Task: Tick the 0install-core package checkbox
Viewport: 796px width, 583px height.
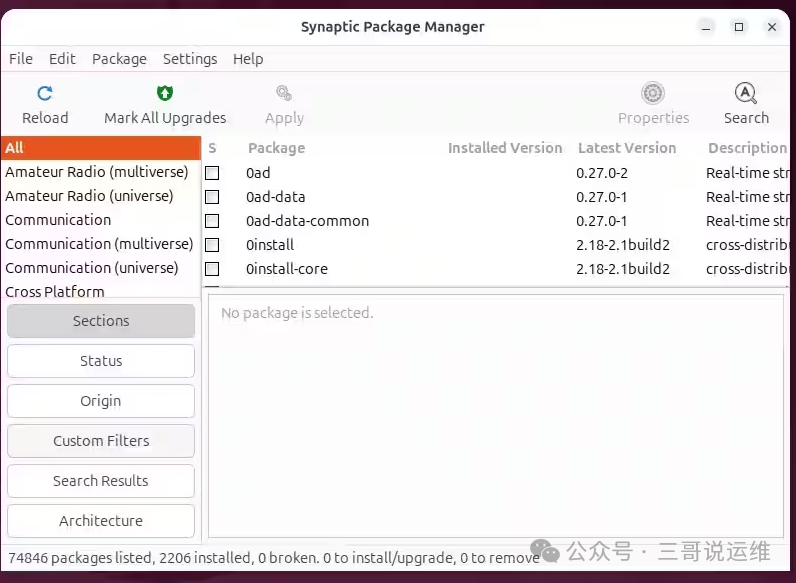Action: click(x=212, y=269)
